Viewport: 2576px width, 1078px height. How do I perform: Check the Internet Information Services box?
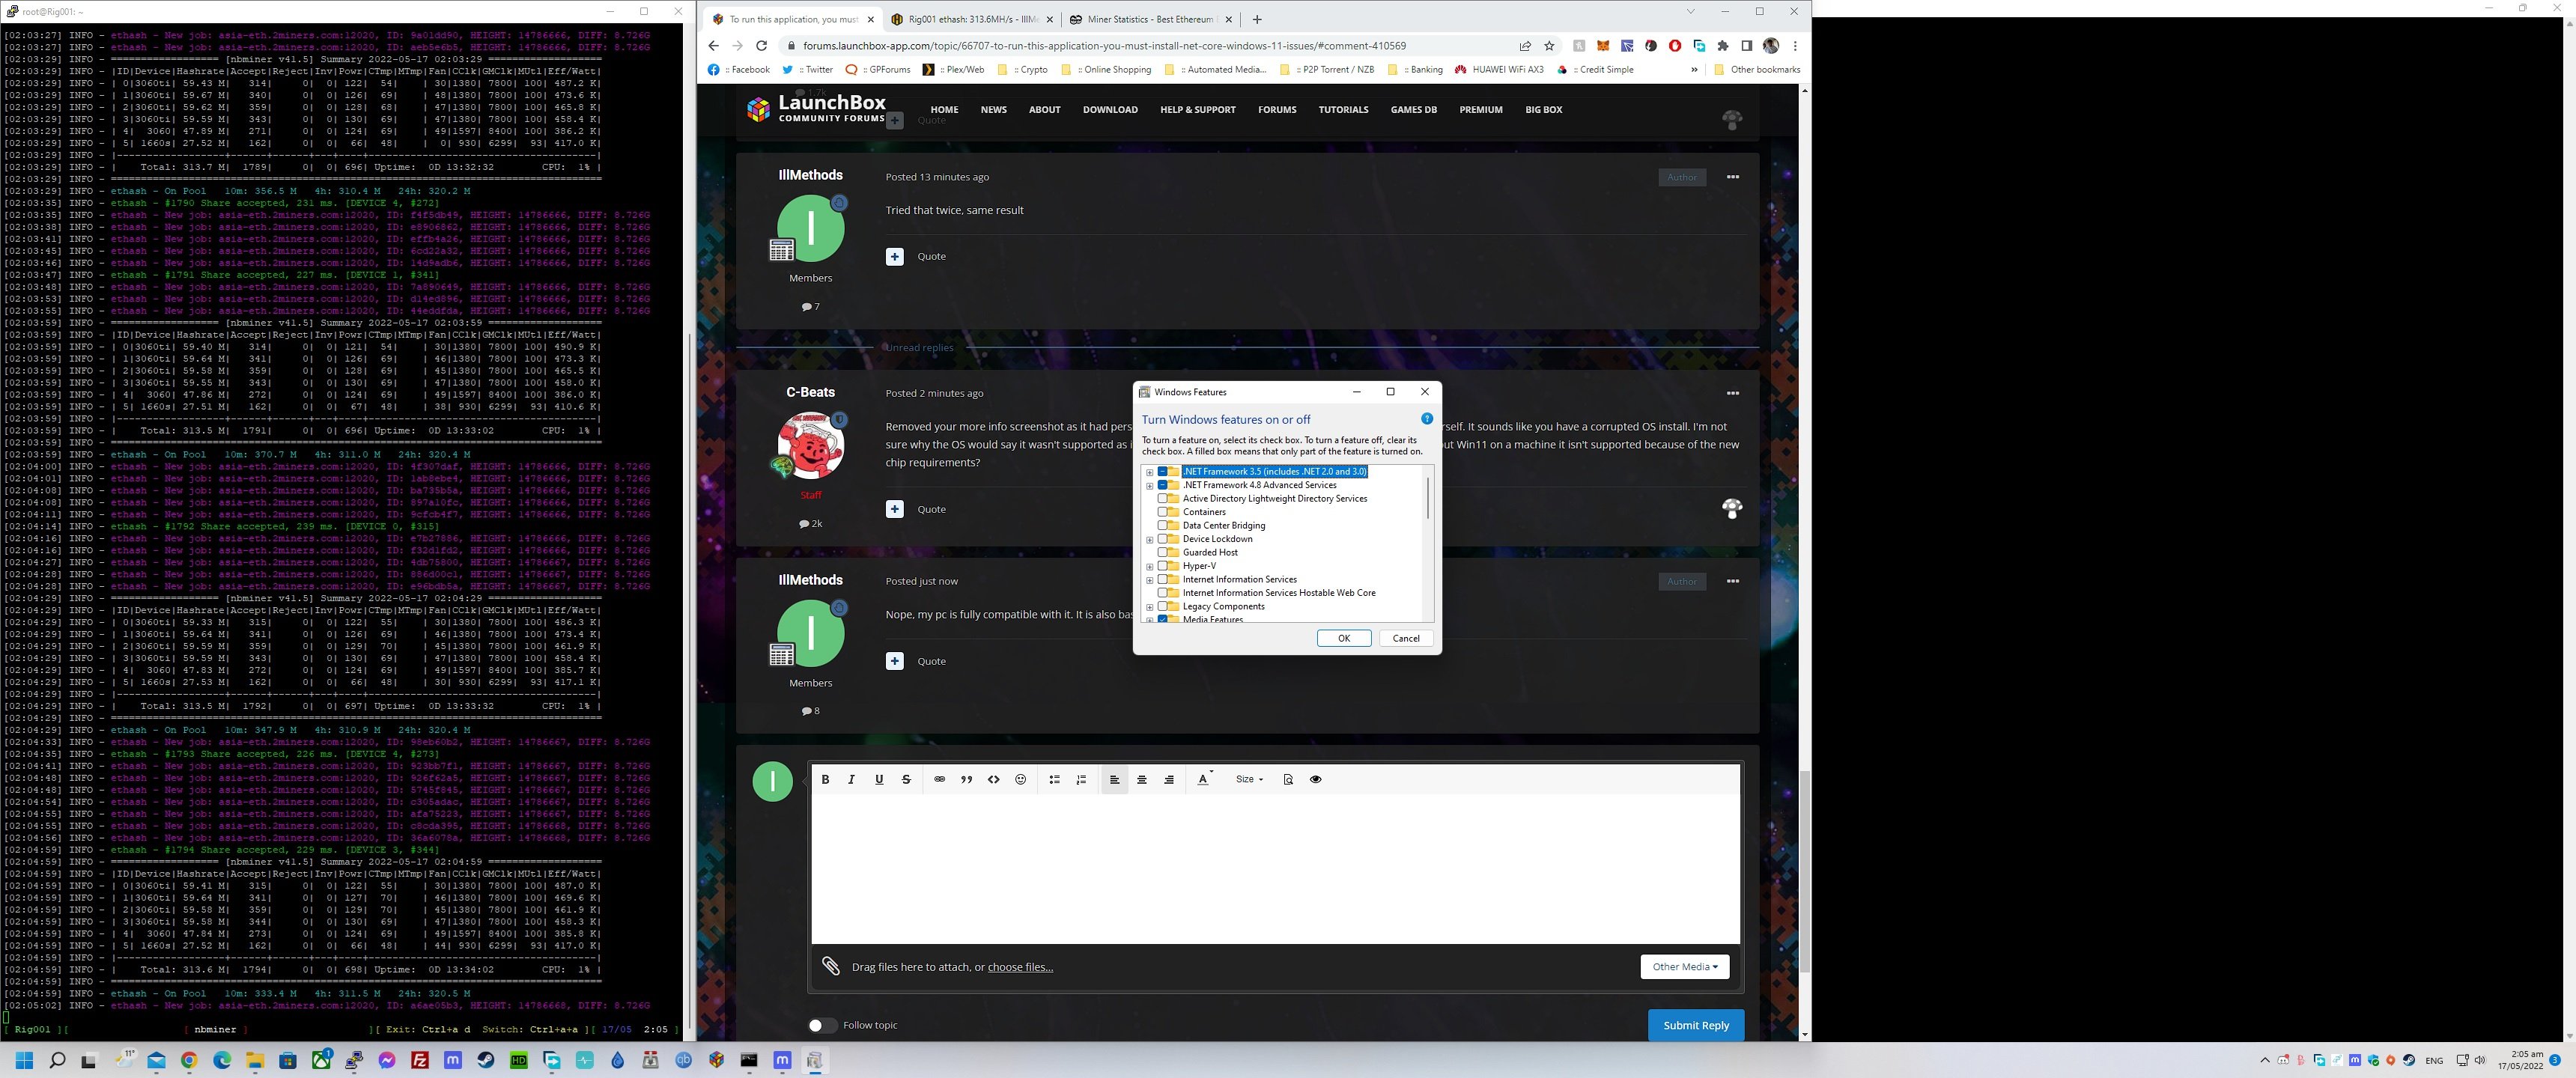click(1163, 579)
